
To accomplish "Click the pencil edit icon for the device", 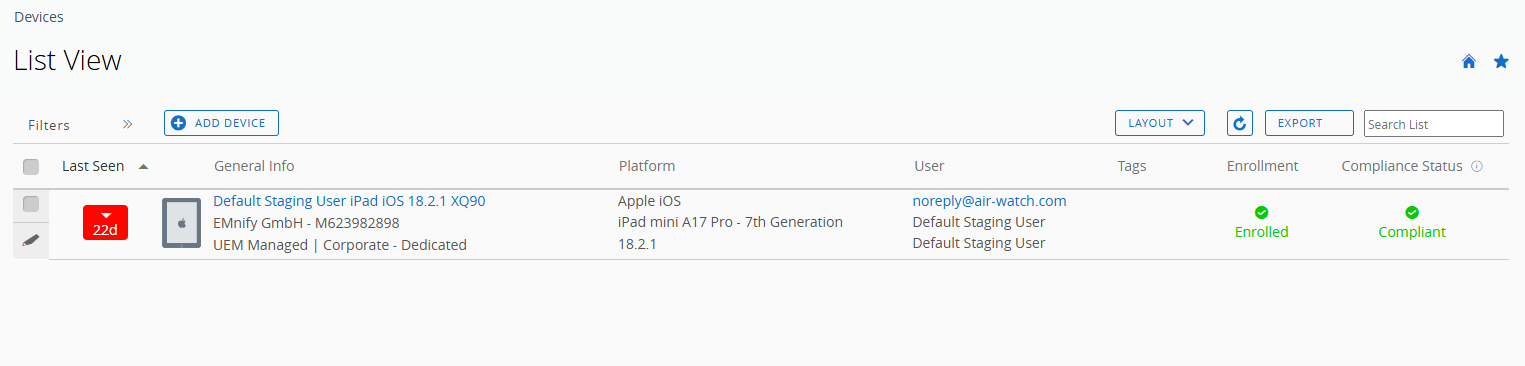I will [x=31, y=240].
